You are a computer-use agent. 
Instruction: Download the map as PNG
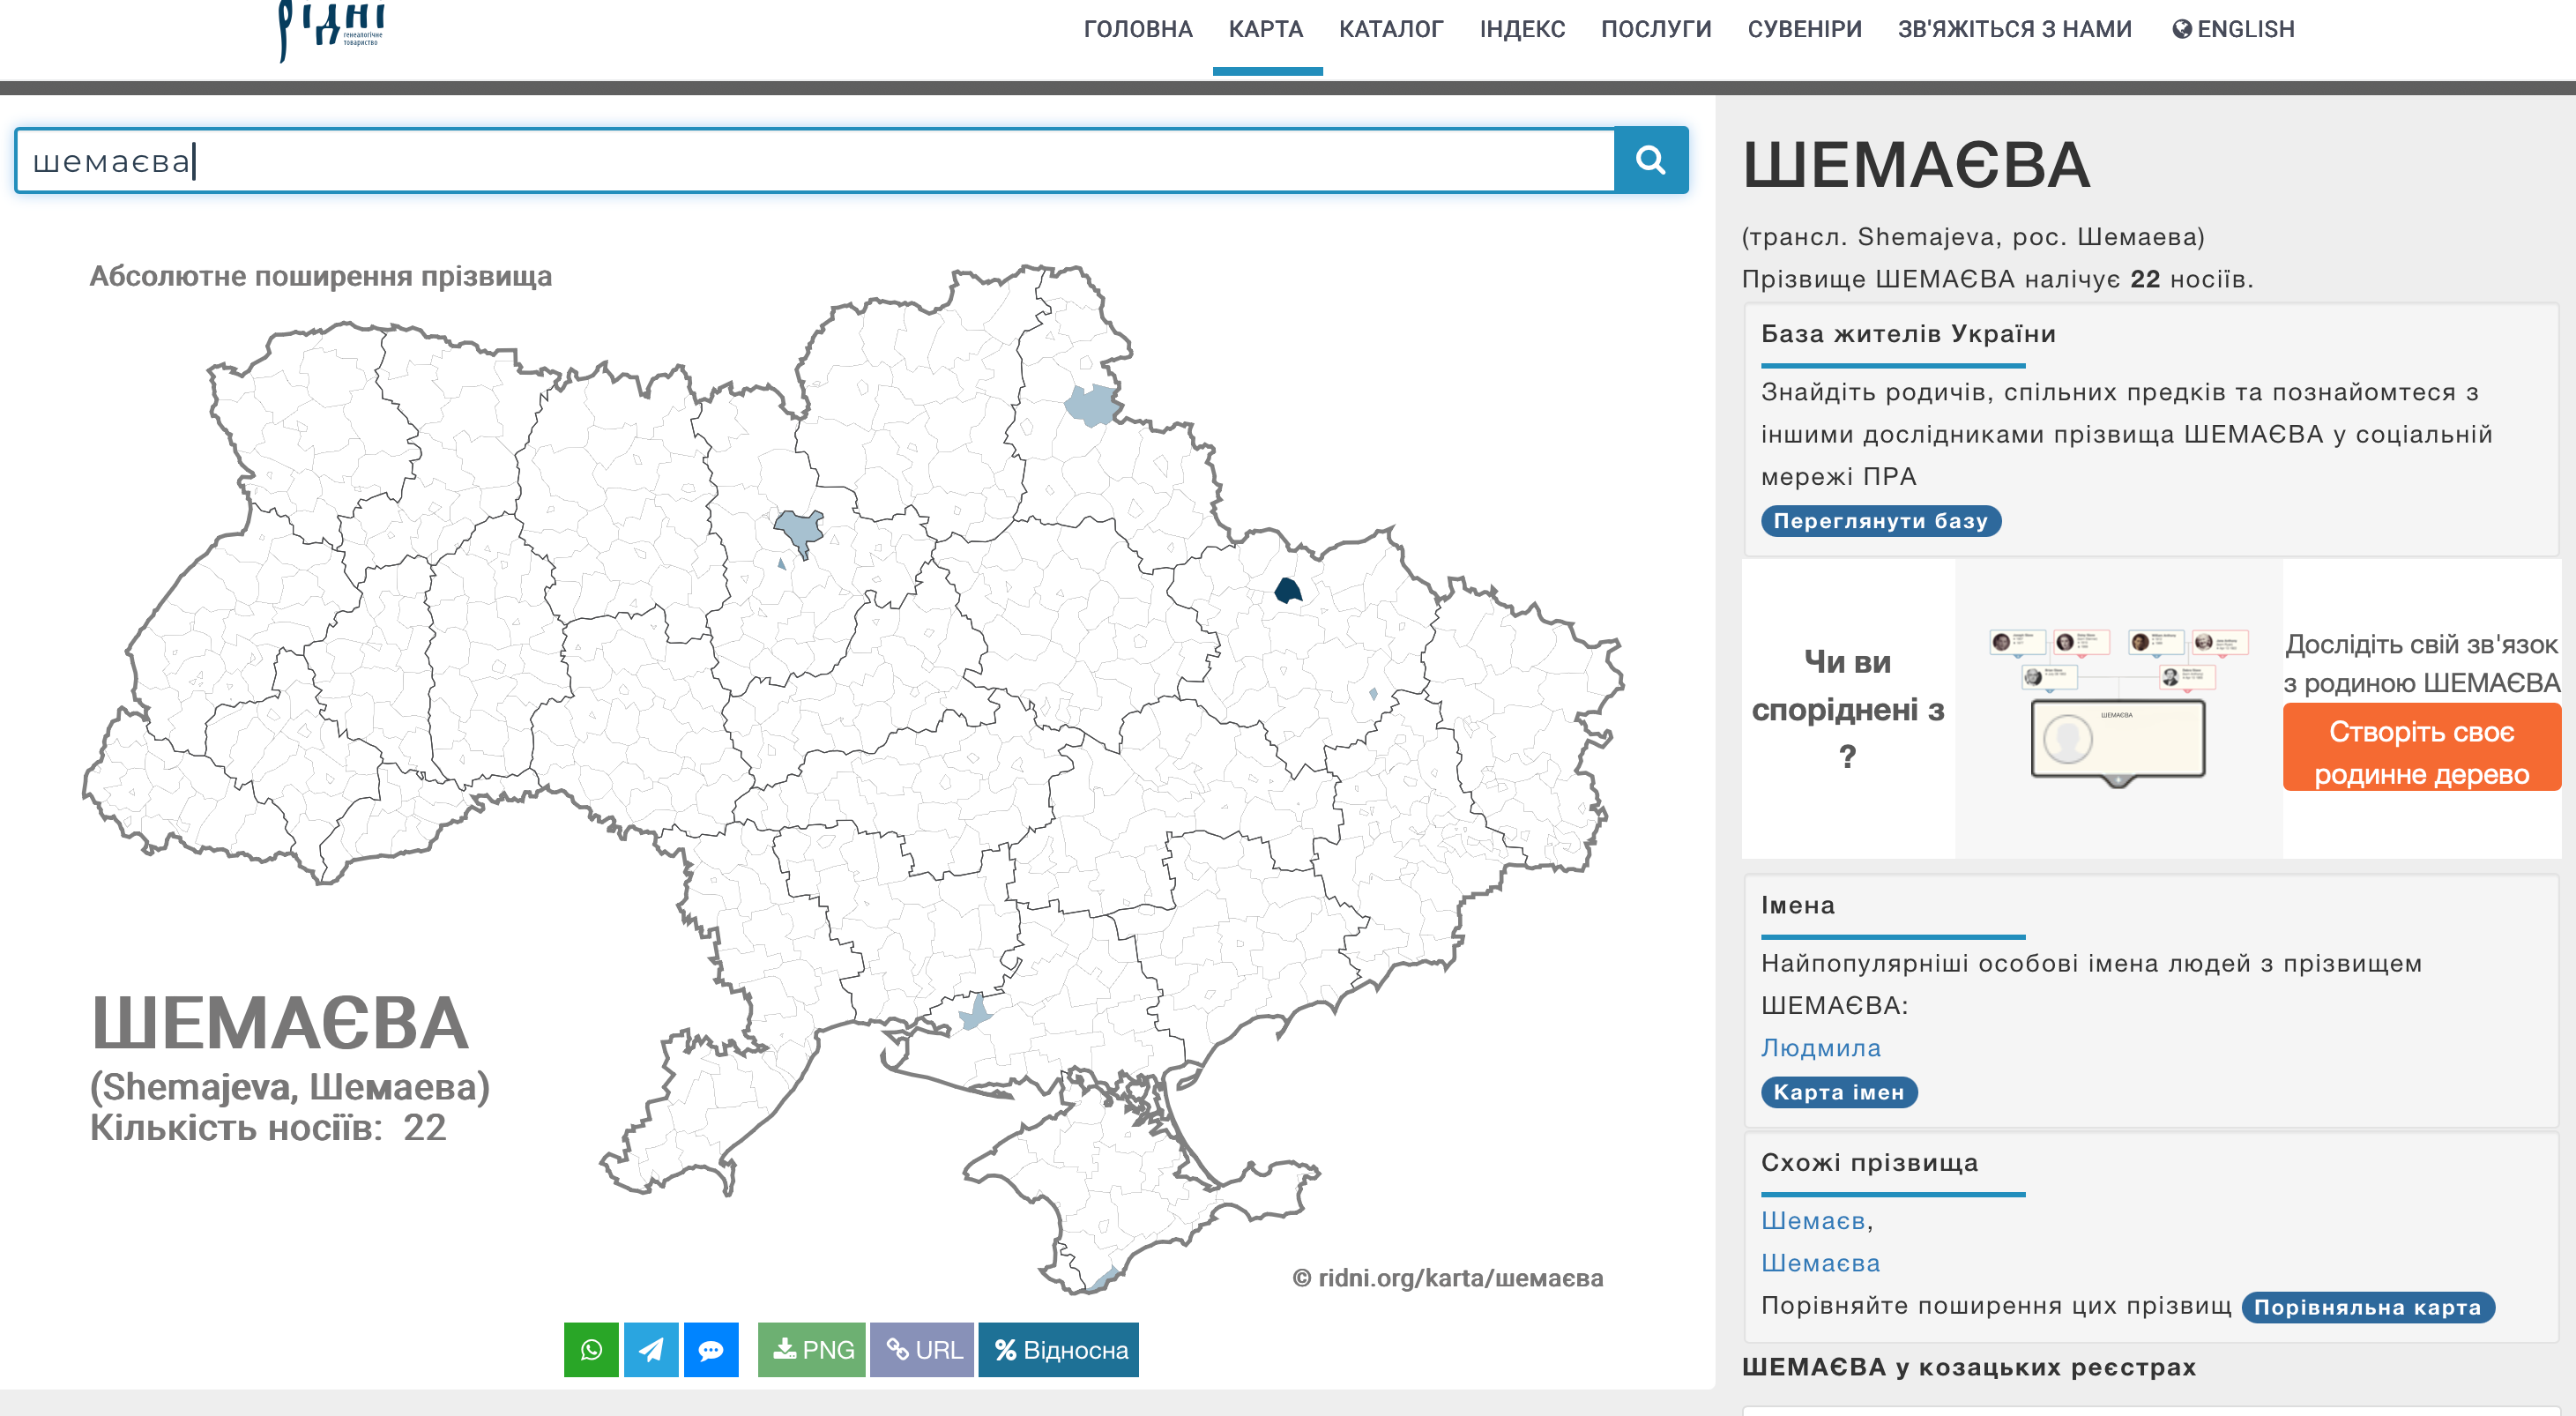point(812,1349)
